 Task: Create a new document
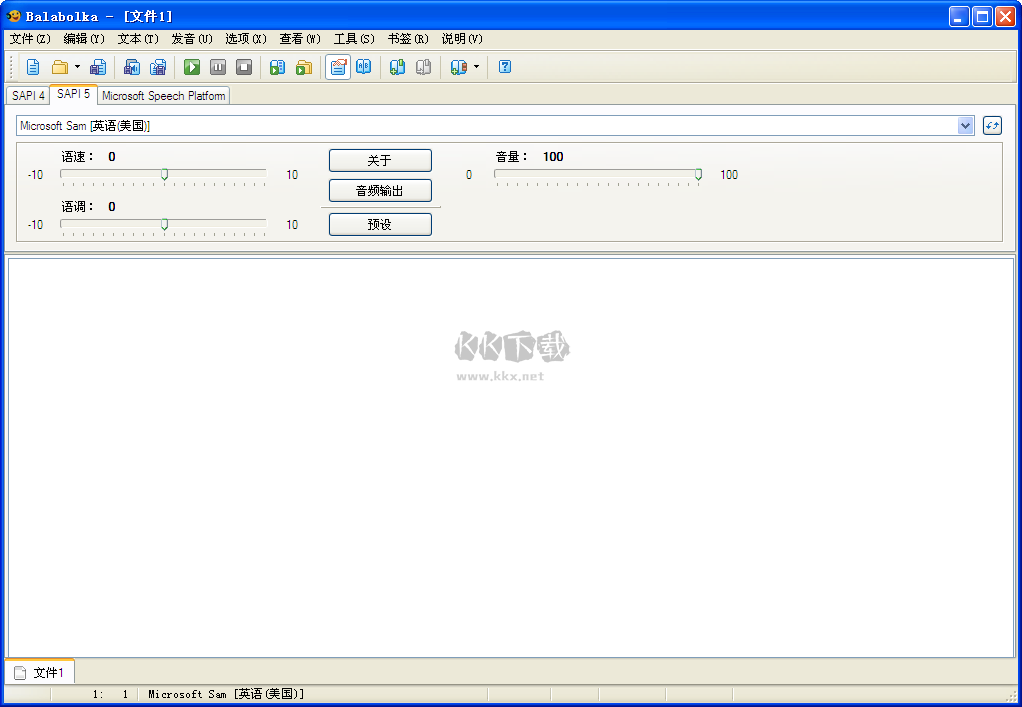point(33,67)
